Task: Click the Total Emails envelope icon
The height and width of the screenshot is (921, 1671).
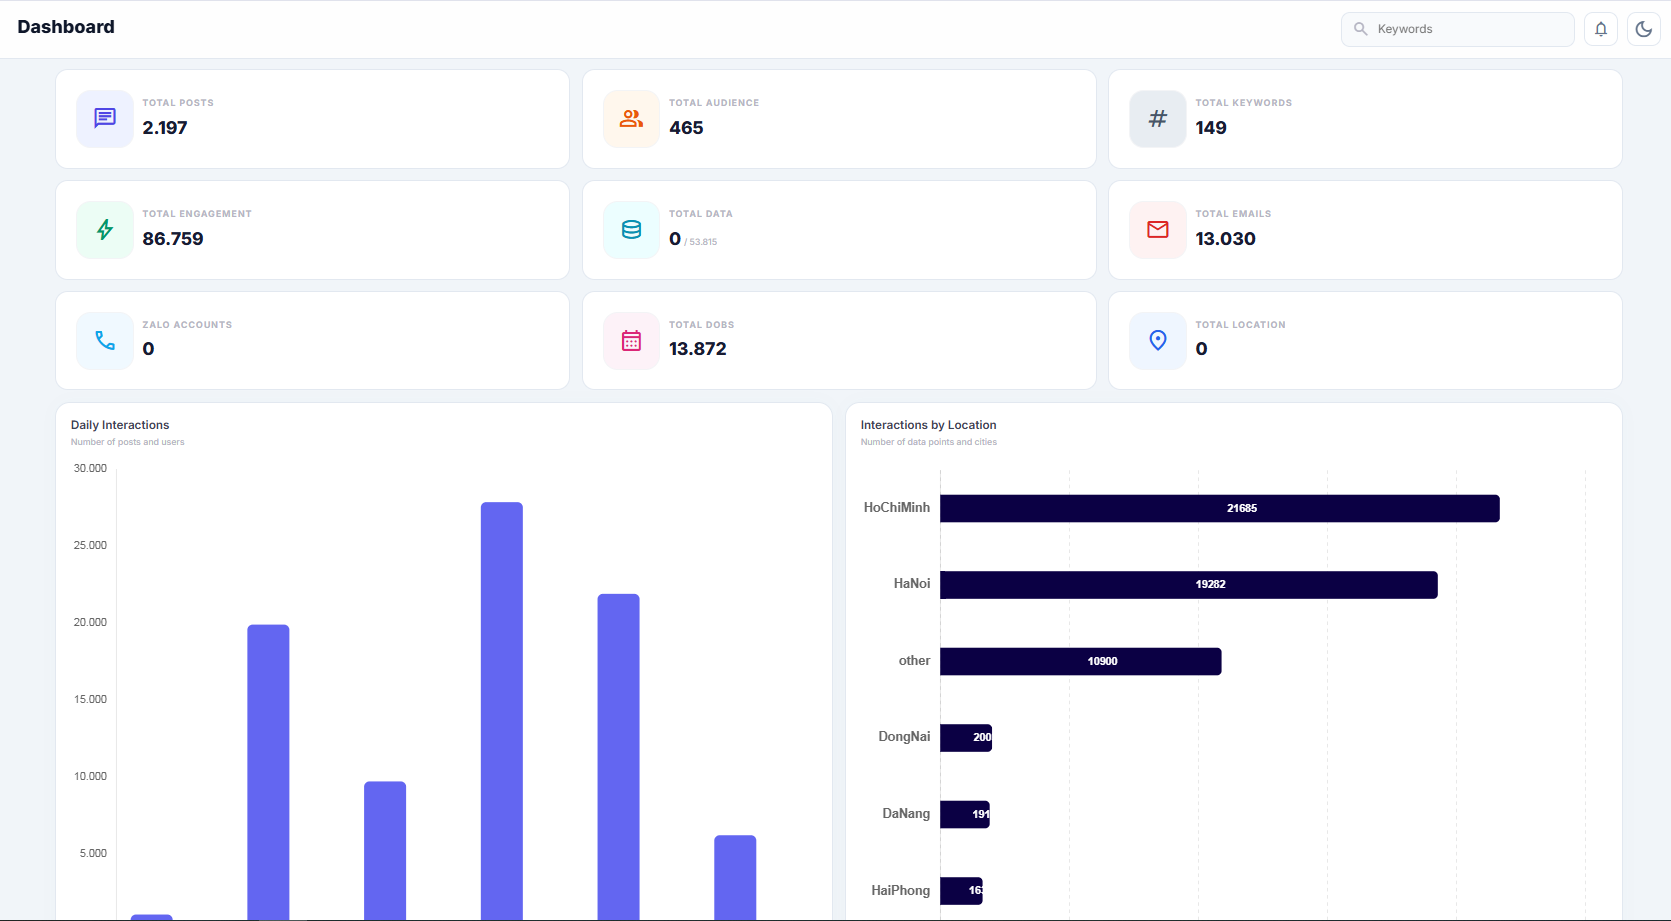Action: pos(1157,229)
